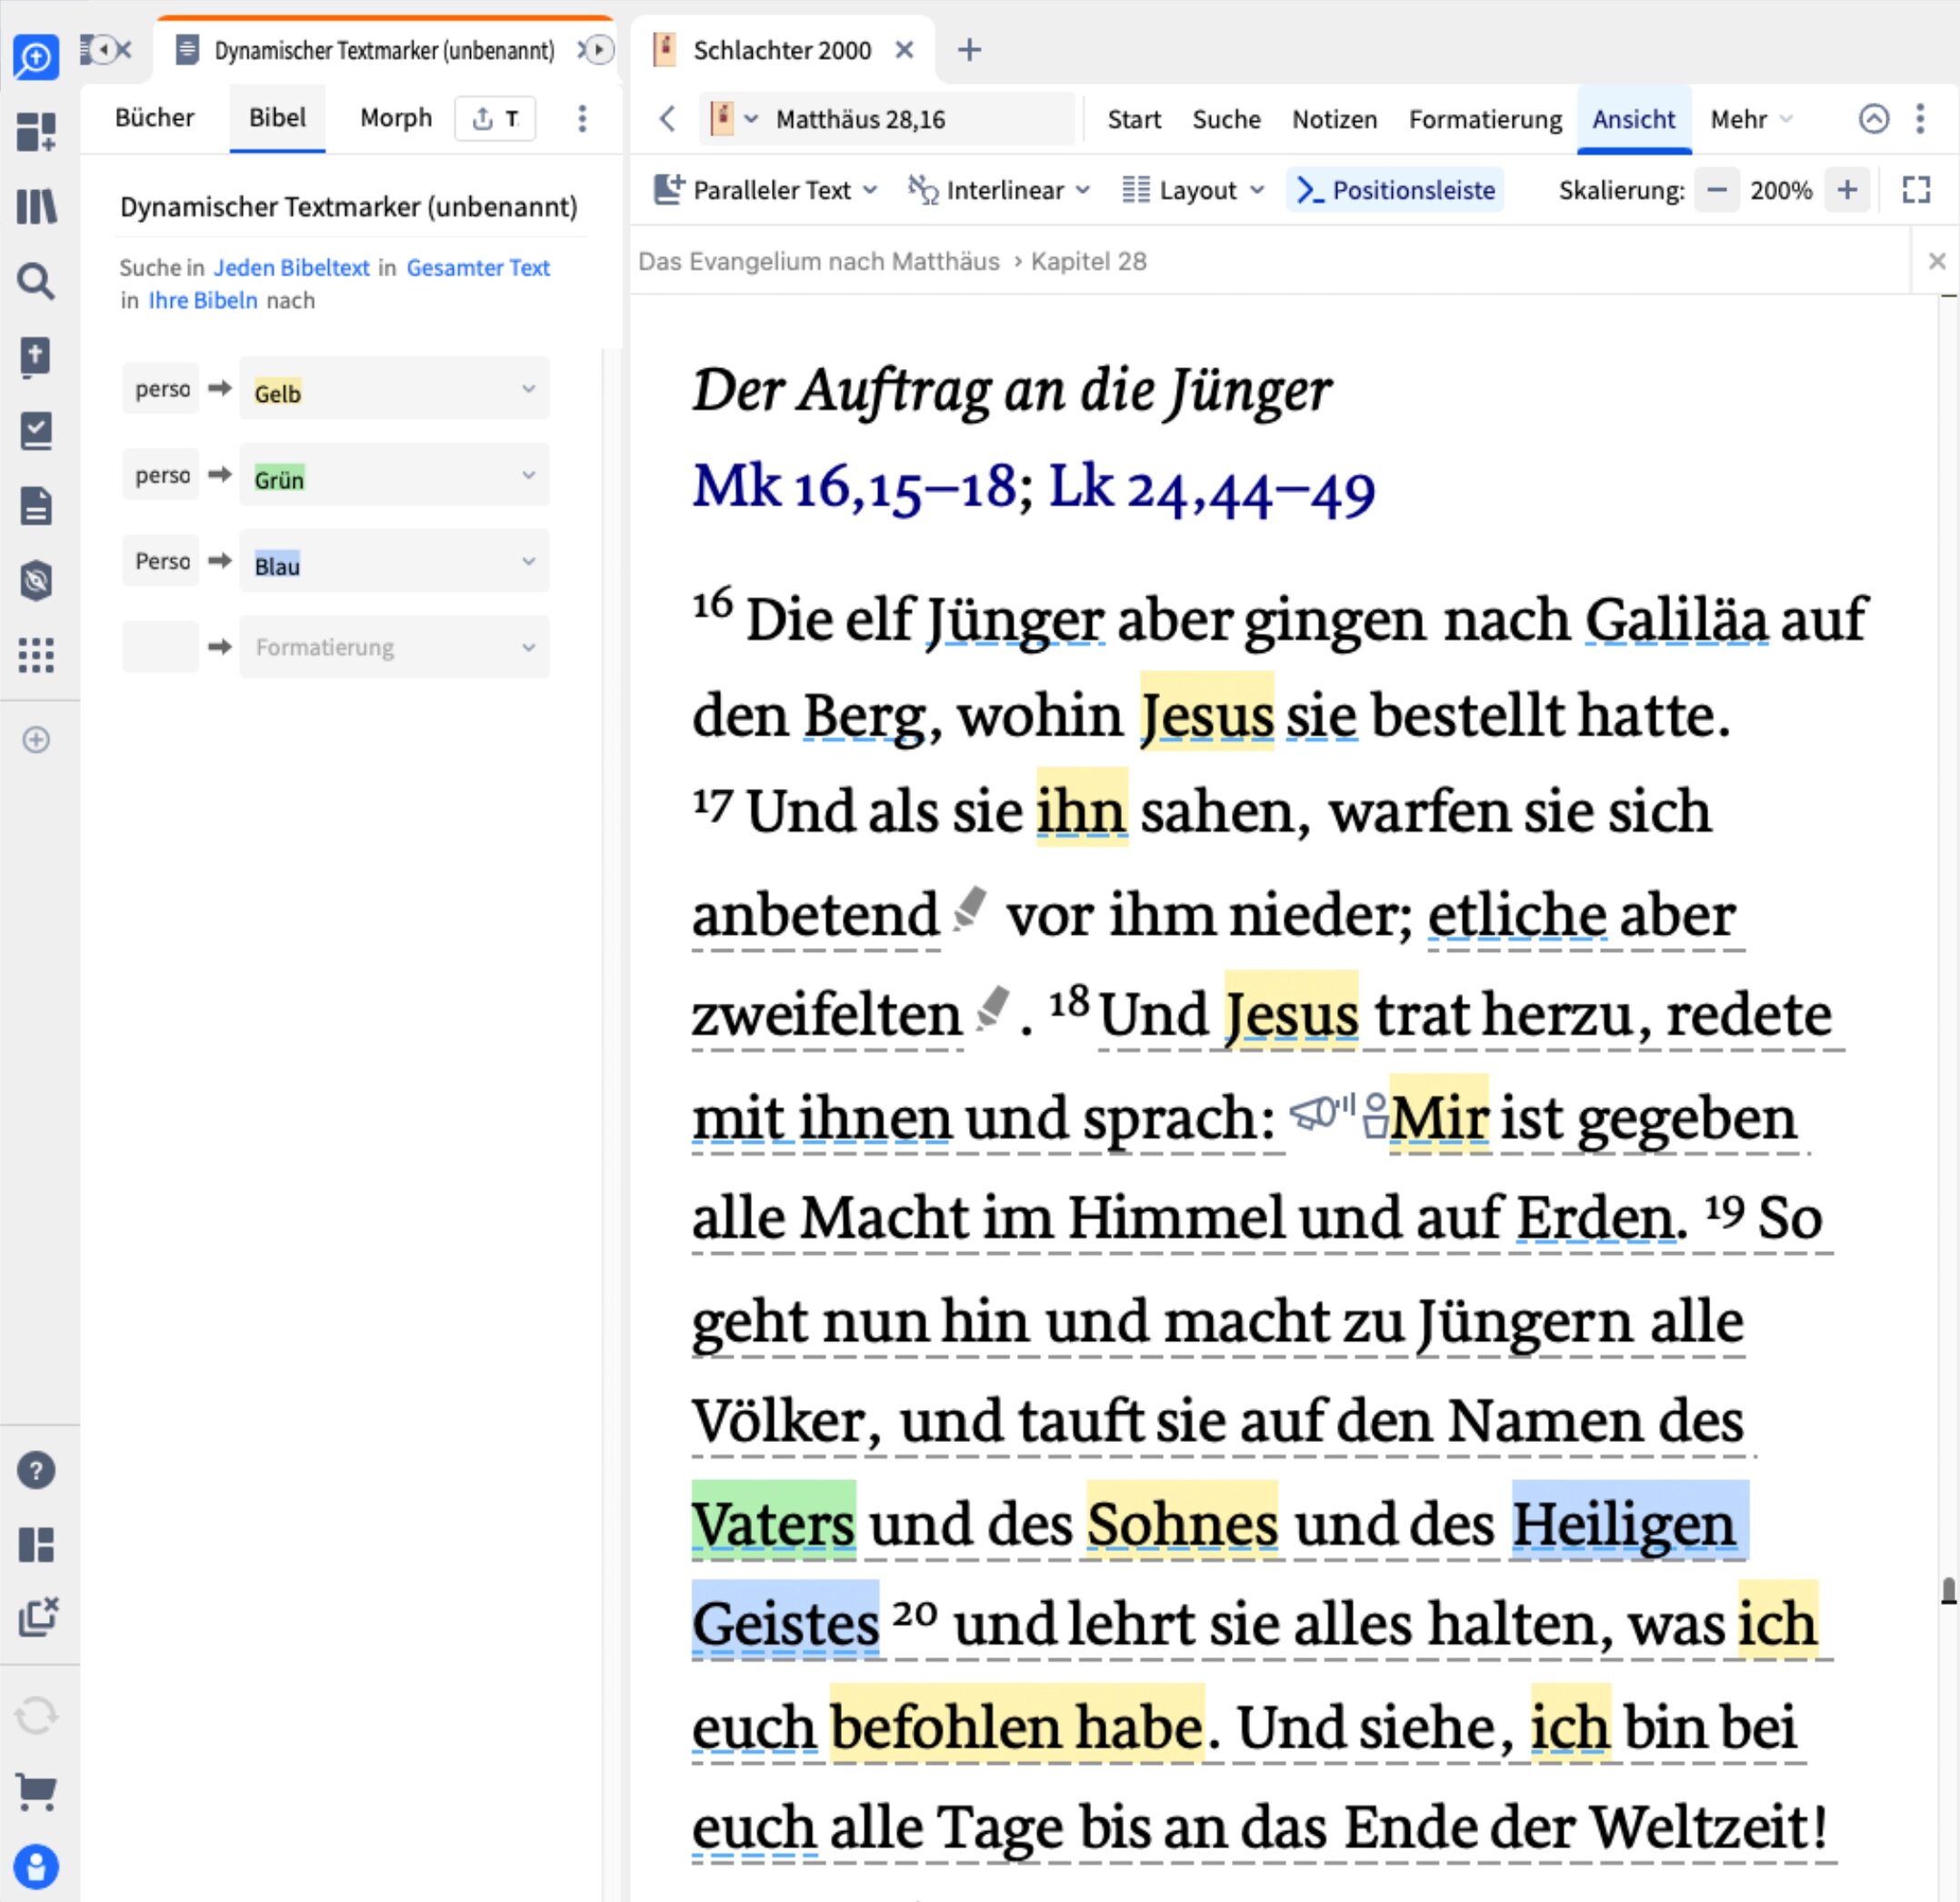Viewport: 1960px width, 1902px height.
Task: Click the first 'perso' search term field
Action: (x=161, y=388)
